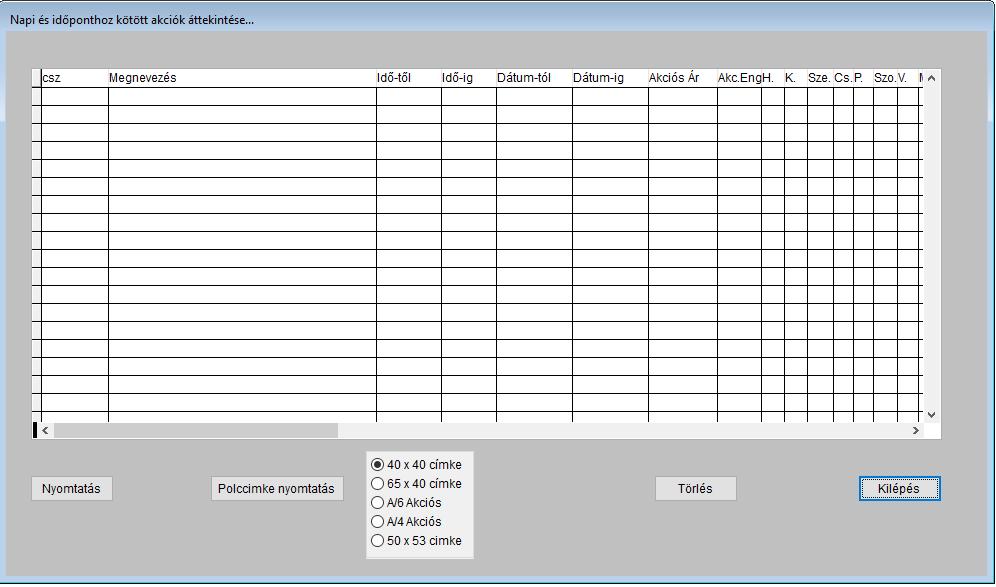
Task: Click the Idő-ig column header
Action: [x=469, y=78]
